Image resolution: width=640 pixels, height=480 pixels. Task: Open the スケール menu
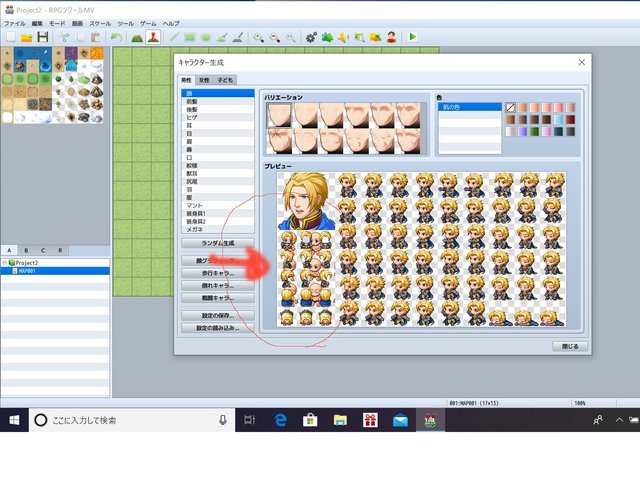pos(100,23)
